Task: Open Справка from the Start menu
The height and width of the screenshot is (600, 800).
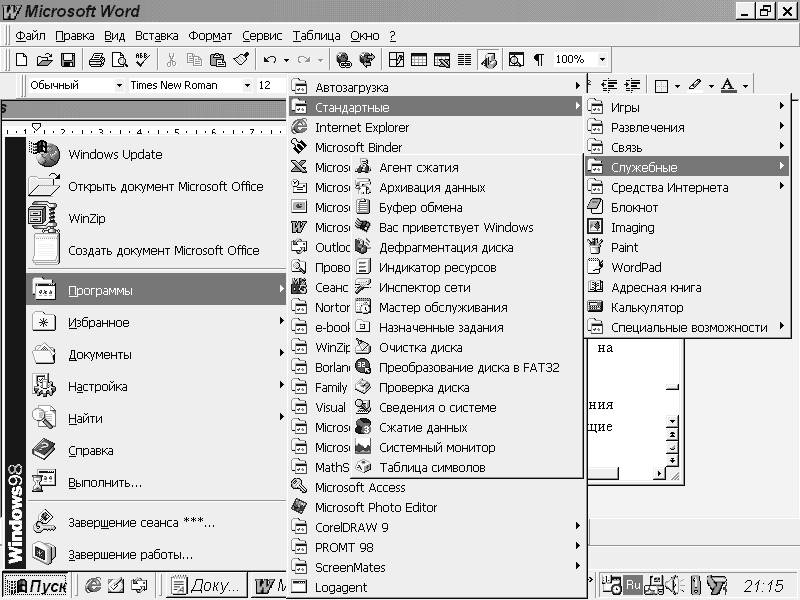Action: tap(156, 450)
